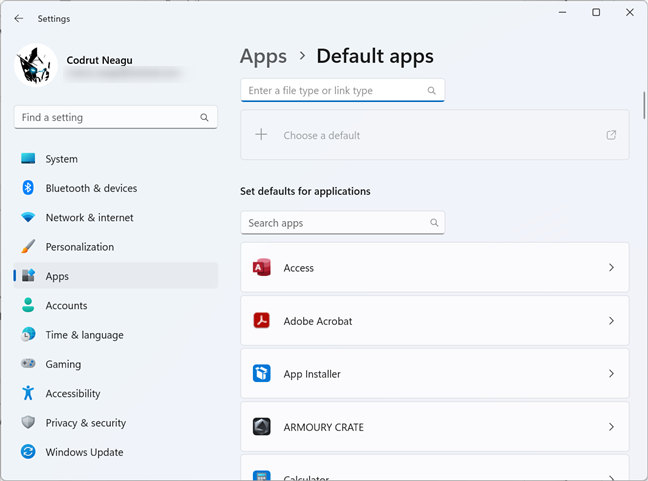Screen dimensions: 648x481
Task: Click the Find a setting search box
Action: click(108, 118)
